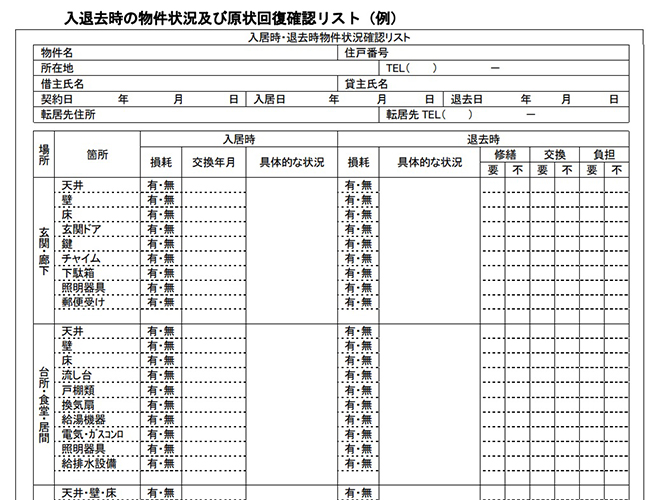This screenshot has height=500, width=660.
Task: Click the 貸主氏名 field label
Action: point(366,83)
